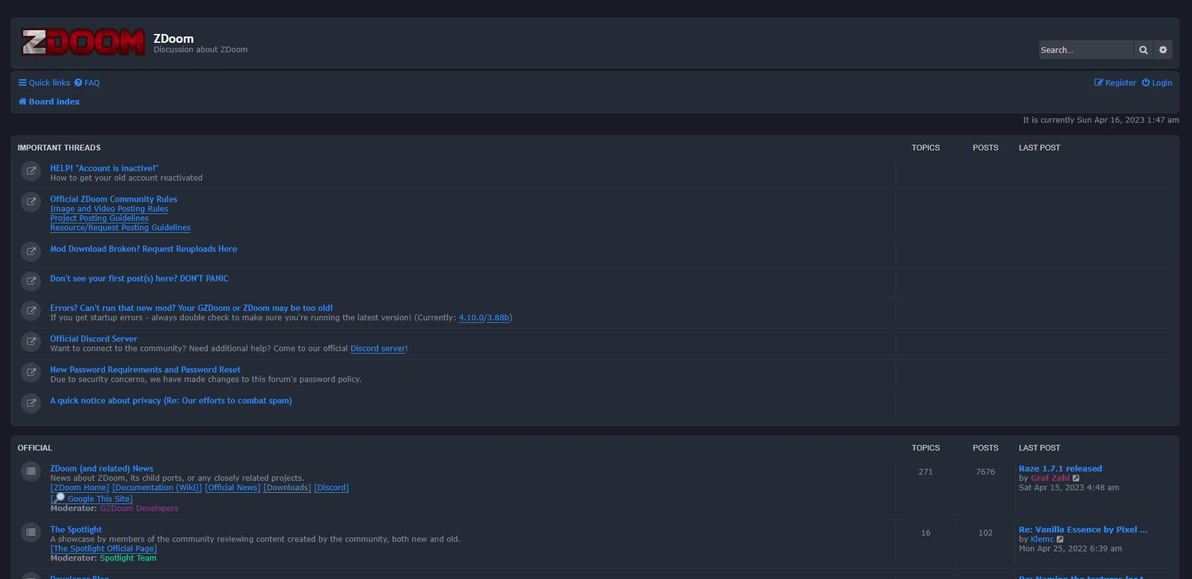Open the Register link

pyautogui.click(x=1115, y=83)
